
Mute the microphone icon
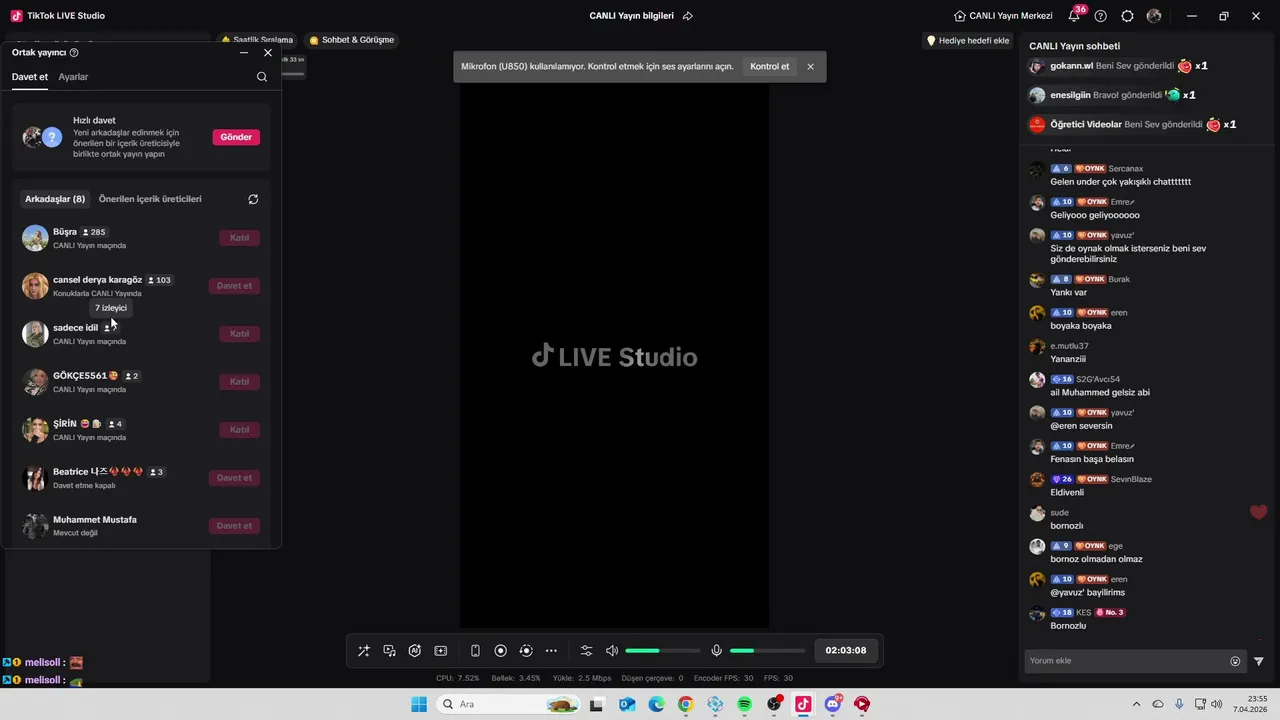pyautogui.click(x=717, y=651)
